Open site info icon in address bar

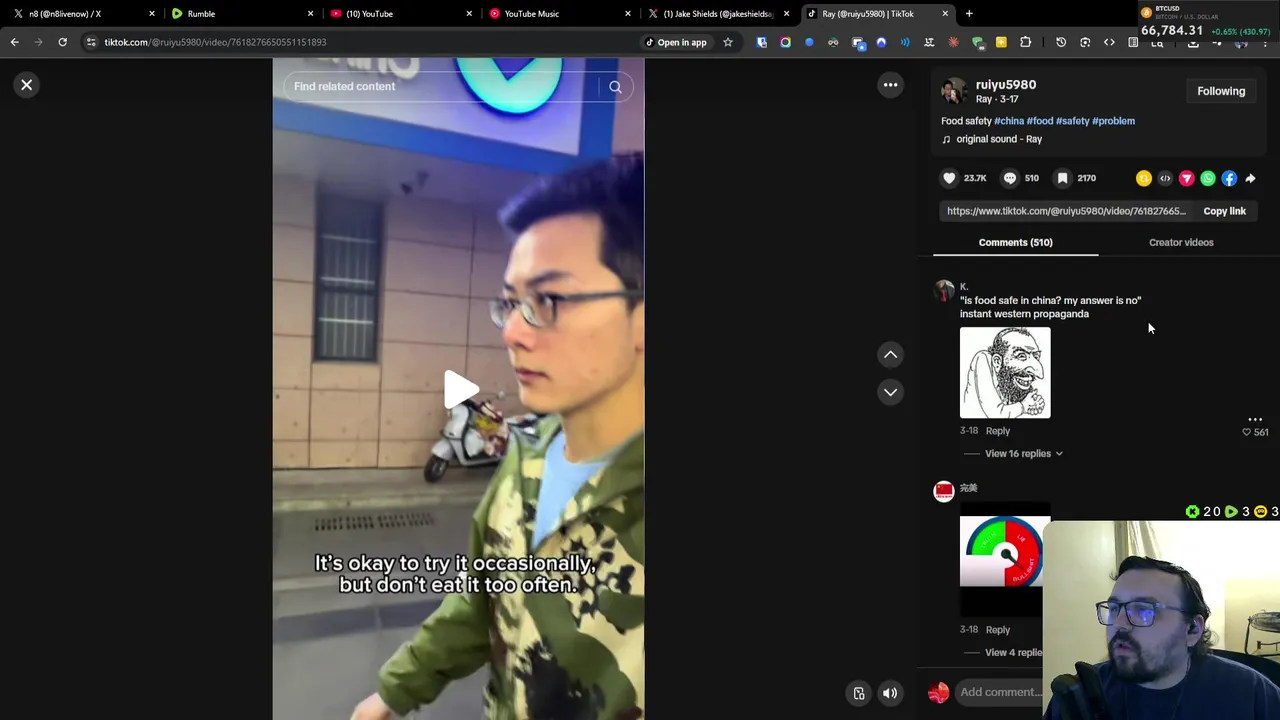(91, 42)
